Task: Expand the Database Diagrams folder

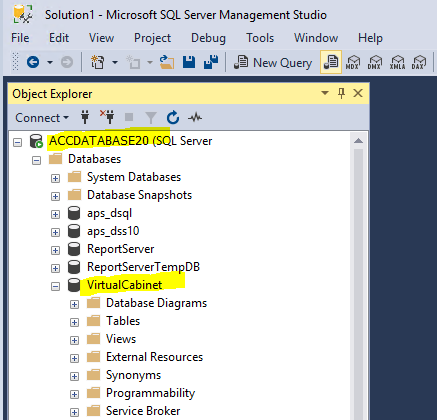Action: [x=74, y=304]
